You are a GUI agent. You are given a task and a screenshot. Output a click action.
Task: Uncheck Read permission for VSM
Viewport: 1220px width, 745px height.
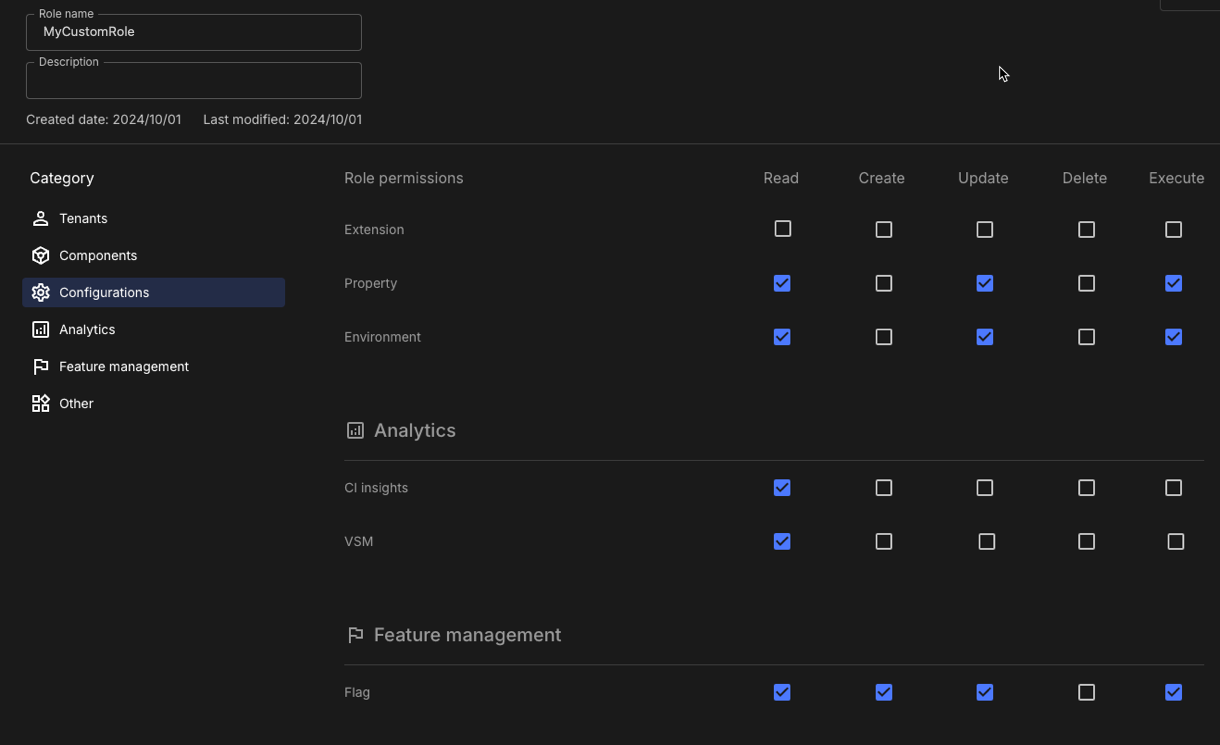(x=782, y=541)
